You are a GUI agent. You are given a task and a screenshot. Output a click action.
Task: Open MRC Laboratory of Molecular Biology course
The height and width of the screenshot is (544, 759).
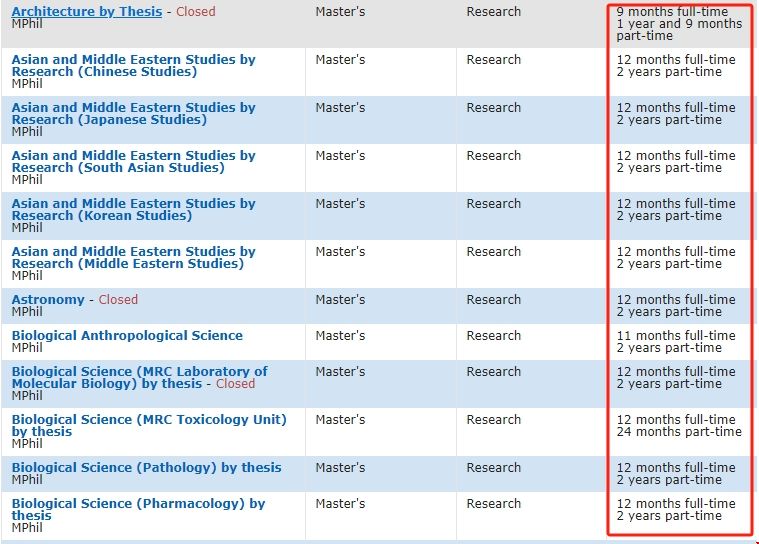(139, 378)
